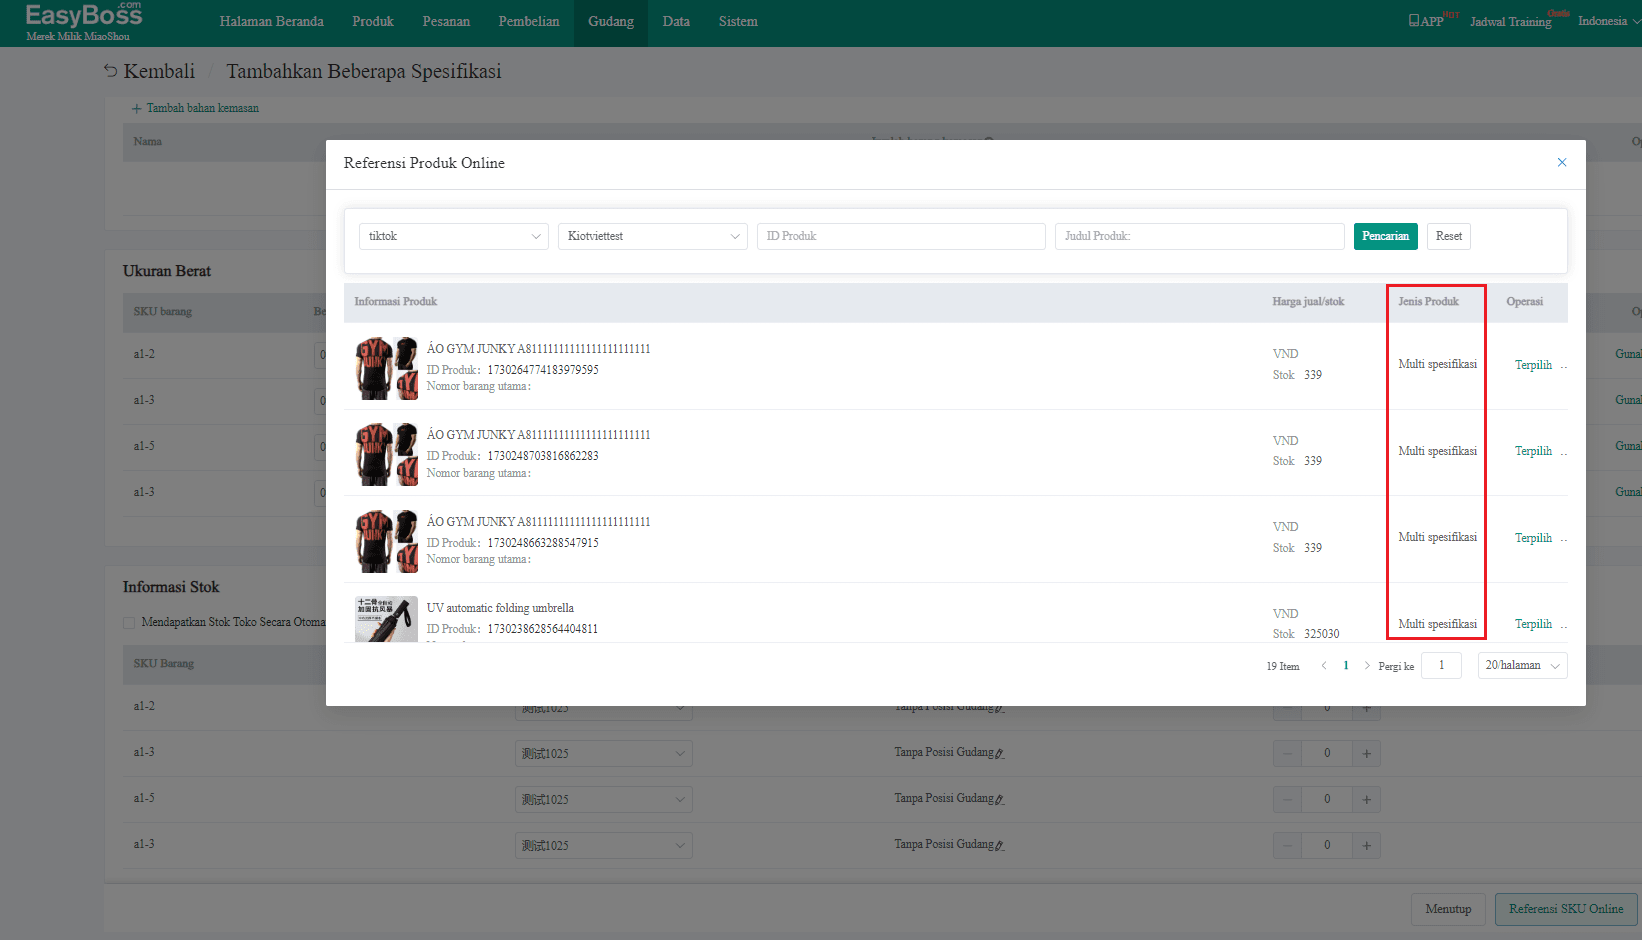Select page 1 in pagination

(1346, 666)
